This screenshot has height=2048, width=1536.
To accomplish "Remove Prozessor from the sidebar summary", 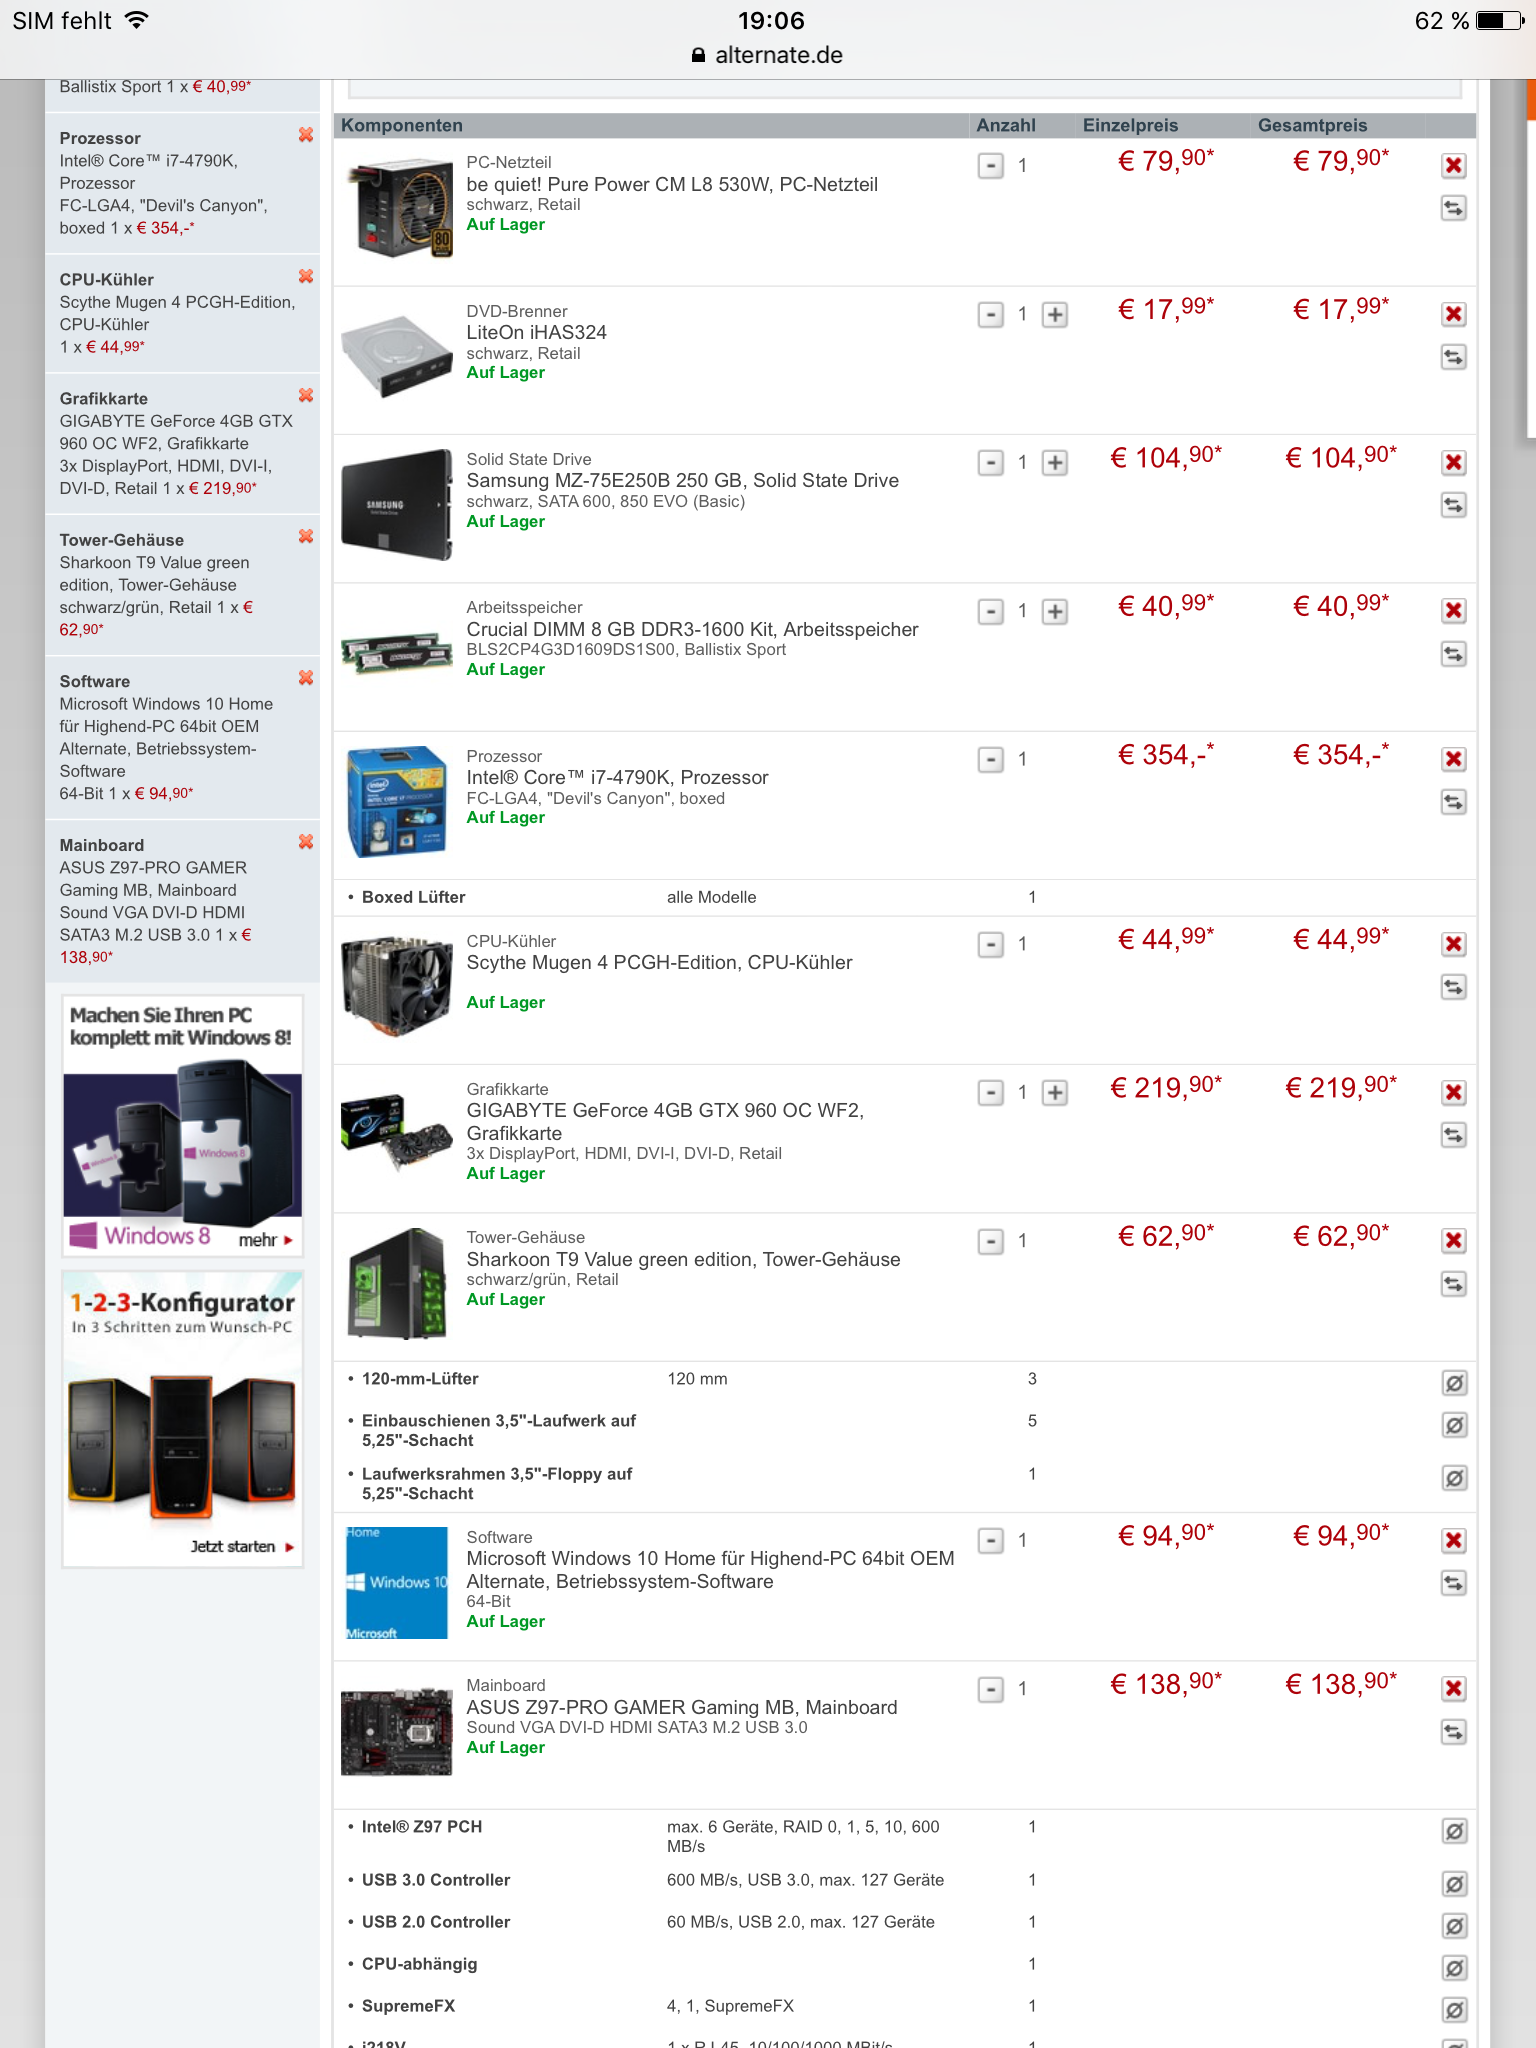I will tap(306, 135).
